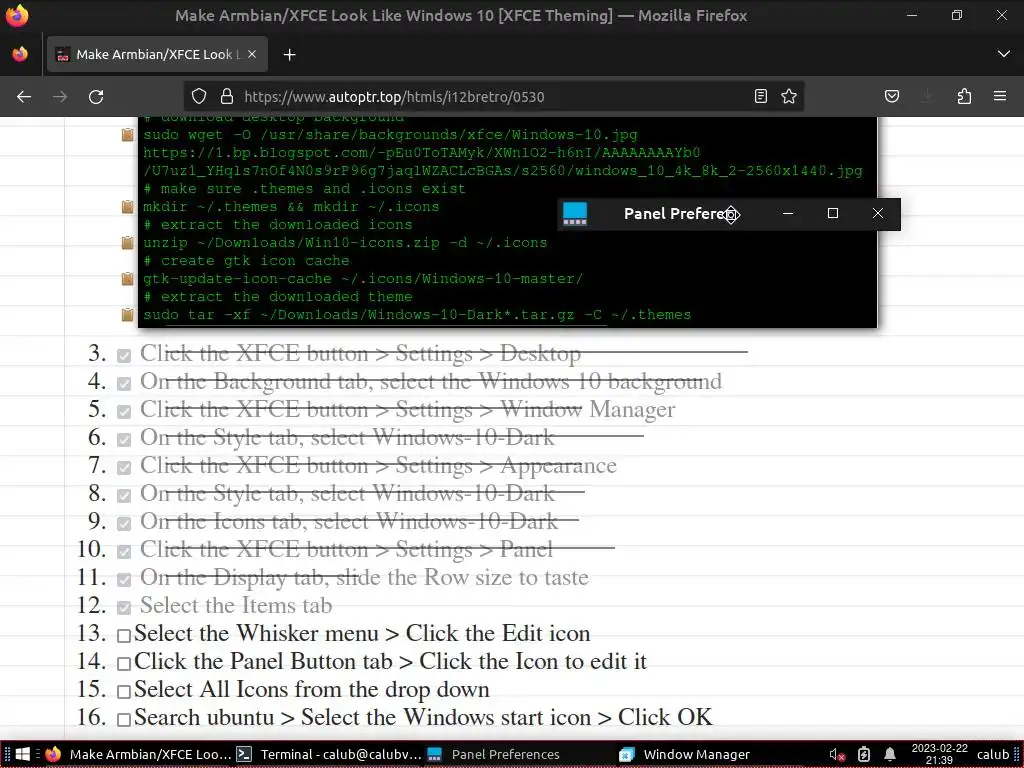Copy the mkdir command clipboard icon
Screen dimensions: 1024x768
tap(128, 206)
